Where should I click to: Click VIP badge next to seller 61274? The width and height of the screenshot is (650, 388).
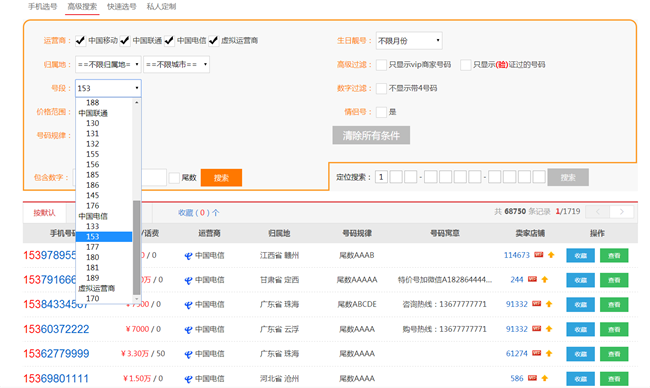536,353
